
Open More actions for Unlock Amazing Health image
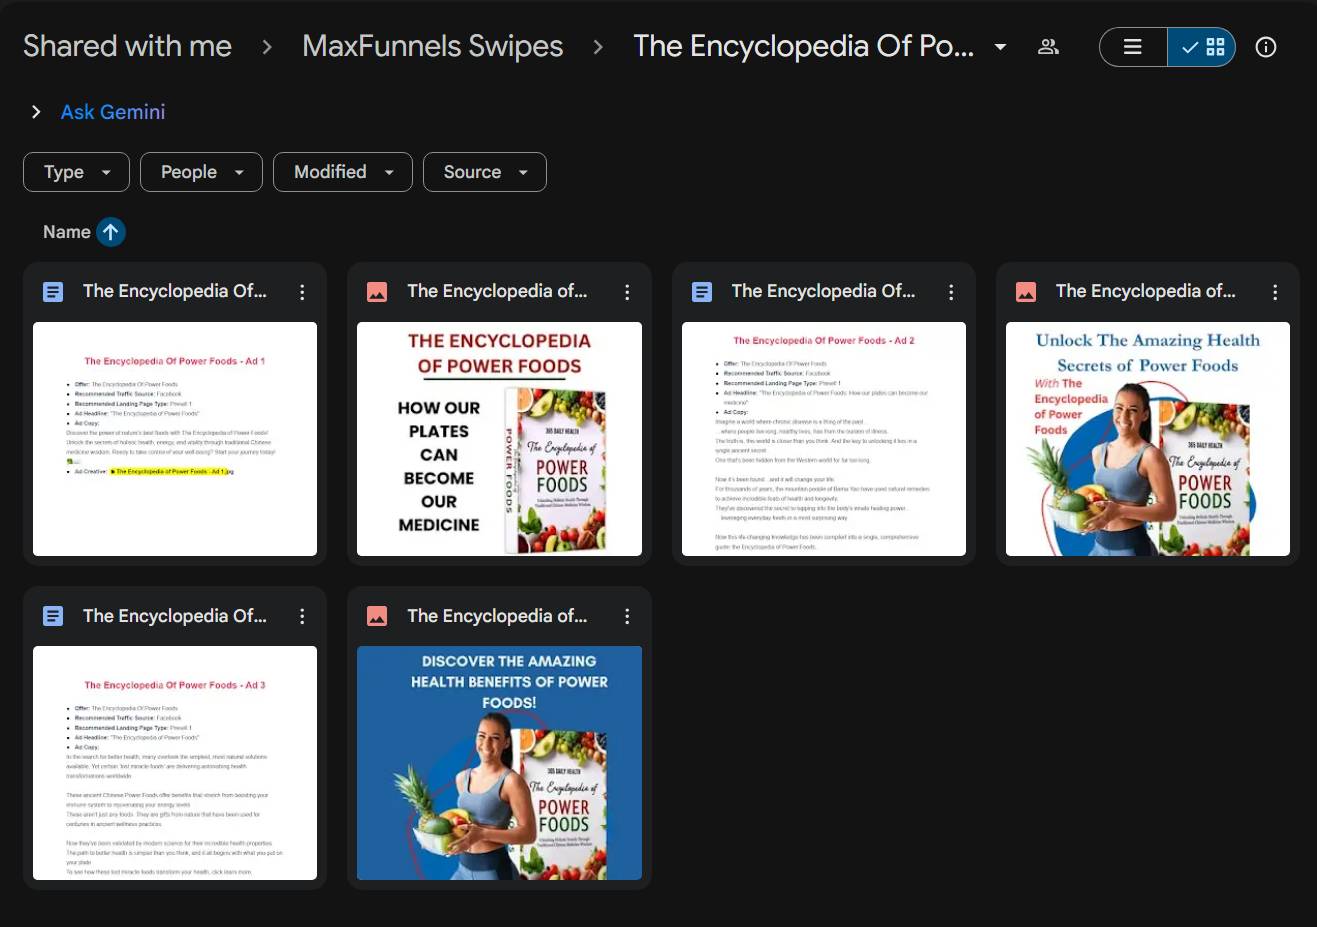point(1275,292)
